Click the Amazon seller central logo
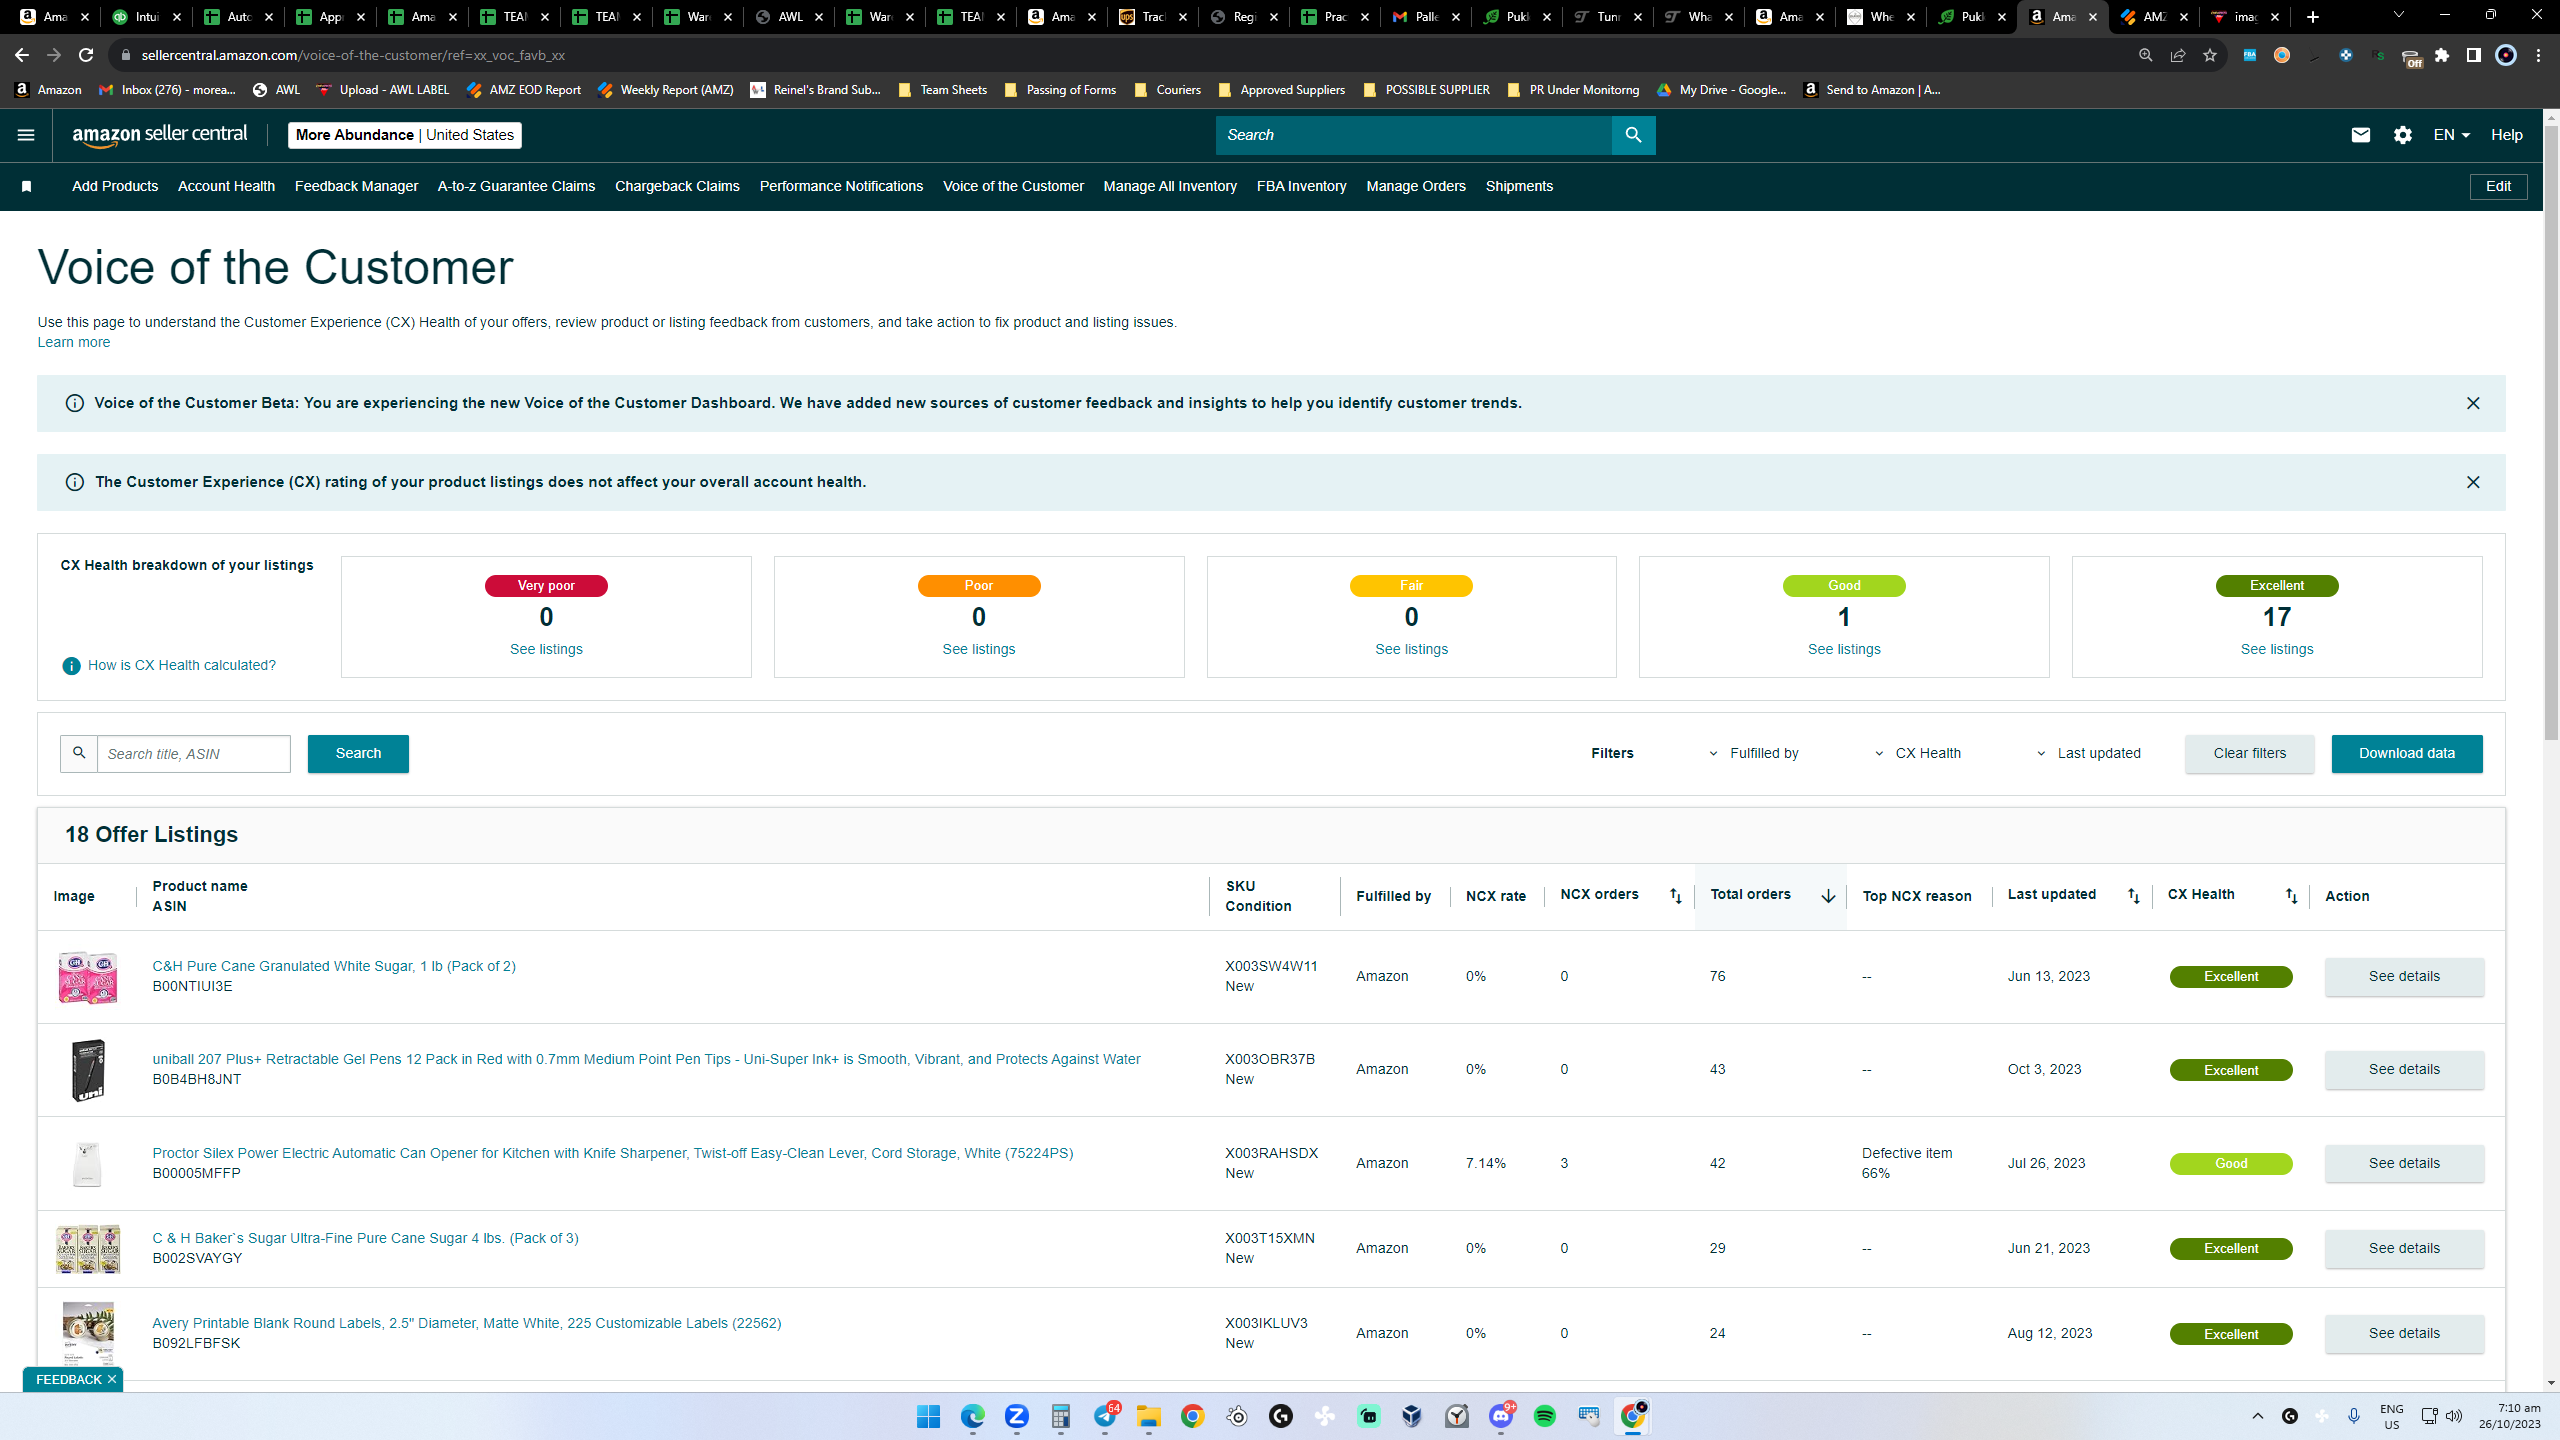2560x1440 pixels. tap(160, 135)
